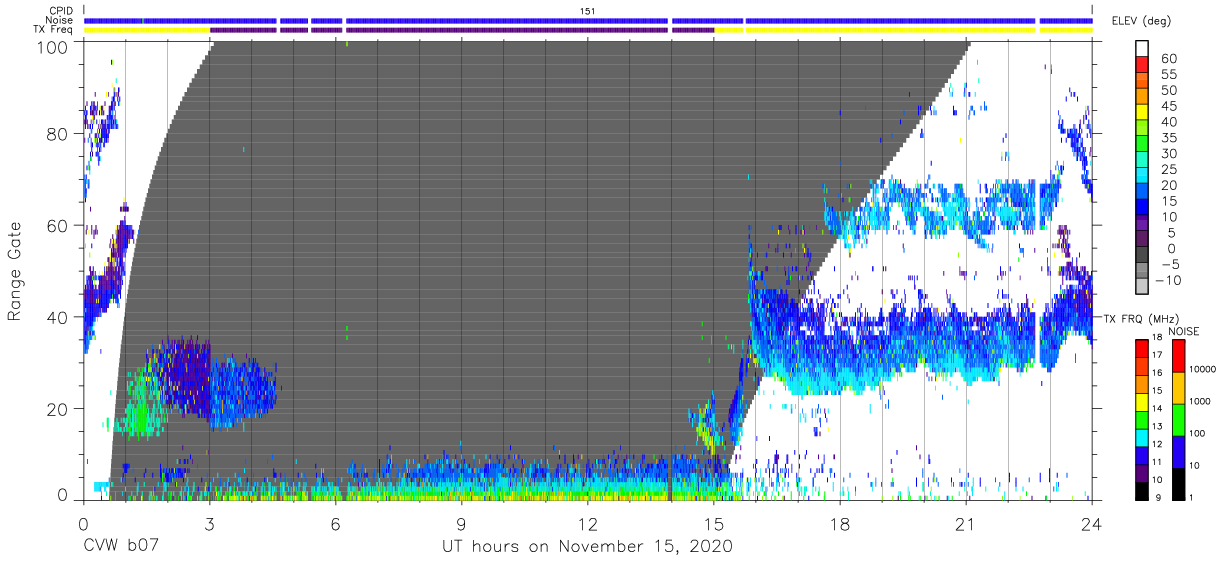Screen dimensions: 1228x567
Task: Select the purple 10–11 swatch in TX FRQ legend
Action: pos(1142,471)
